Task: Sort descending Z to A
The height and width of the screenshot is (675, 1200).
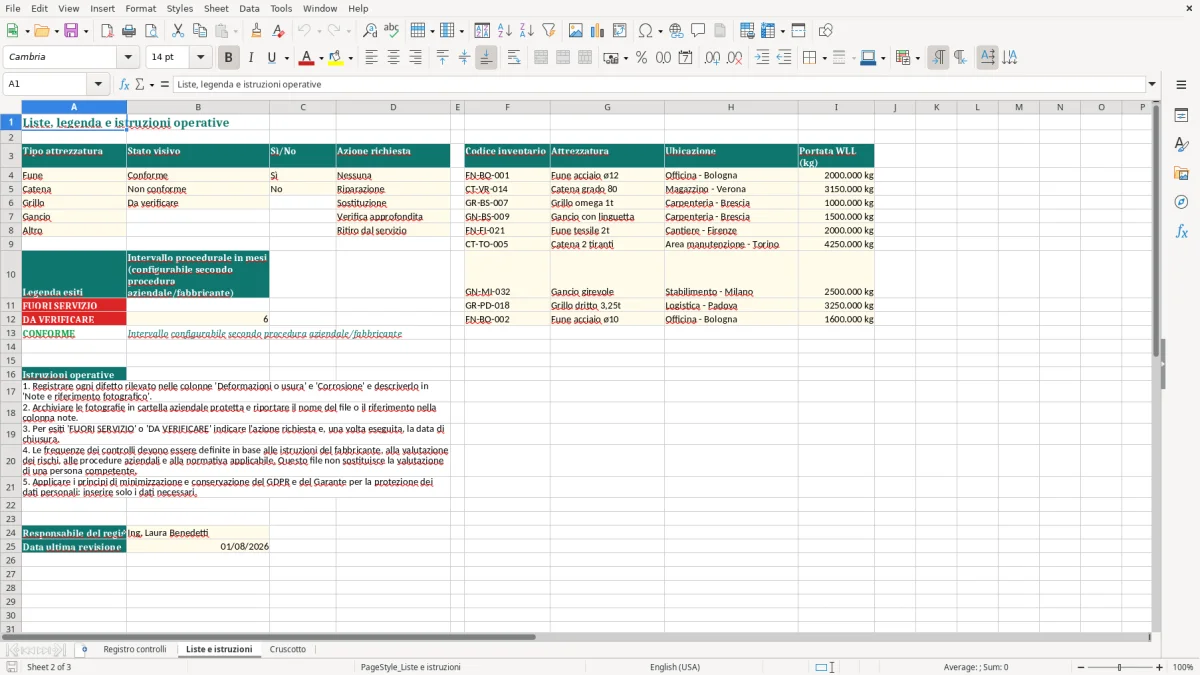Action: [x=527, y=31]
